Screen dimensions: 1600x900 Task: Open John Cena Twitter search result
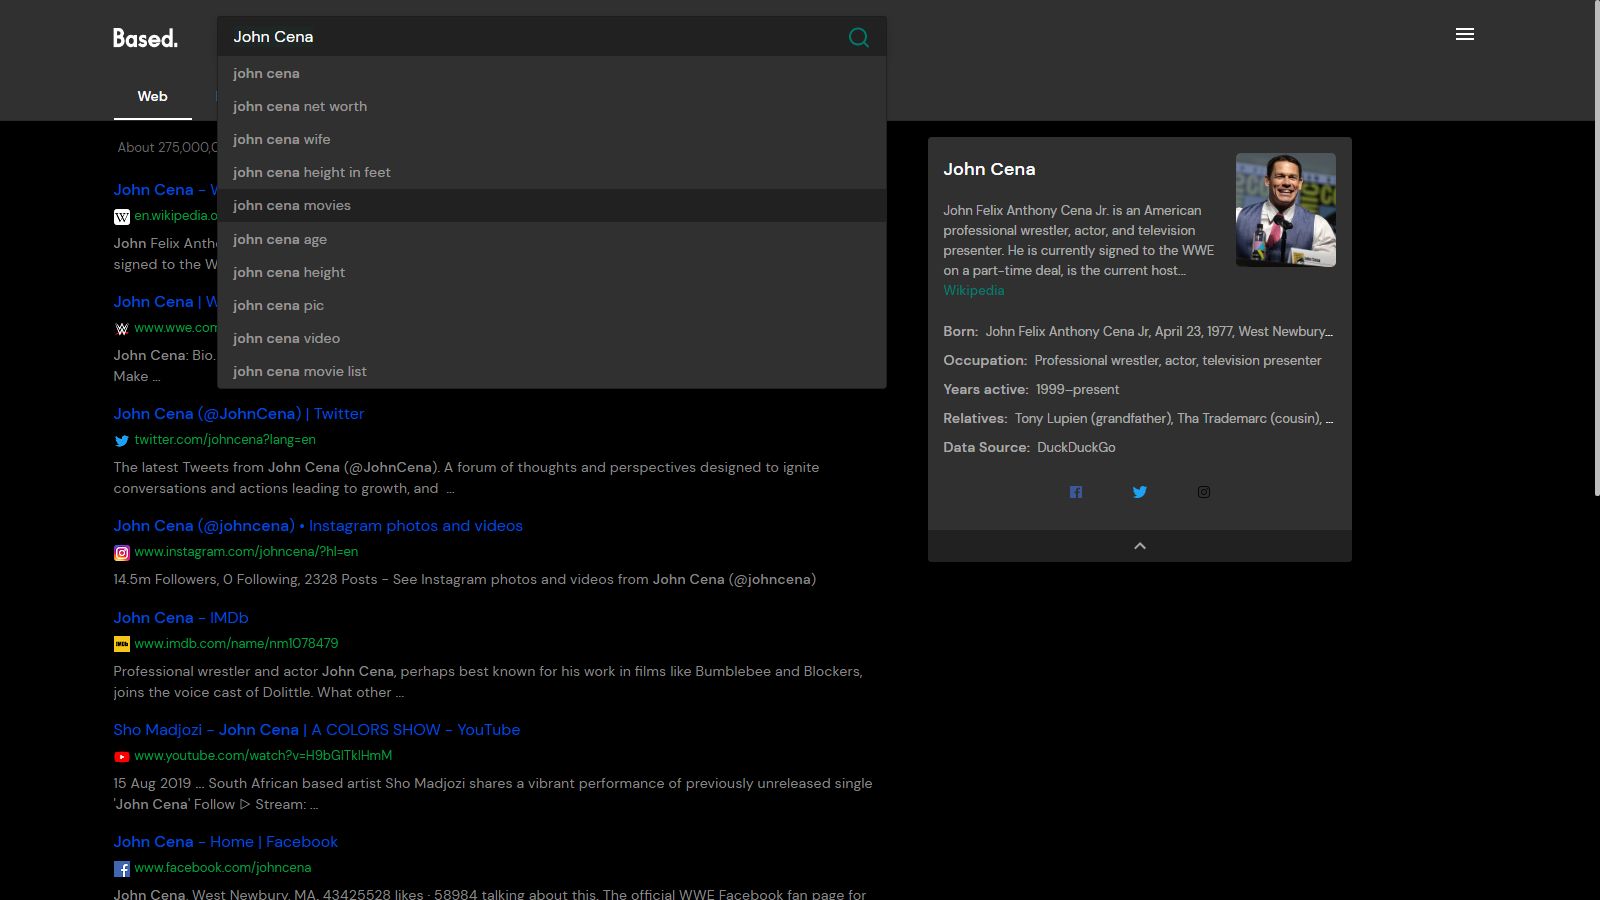coord(239,414)
